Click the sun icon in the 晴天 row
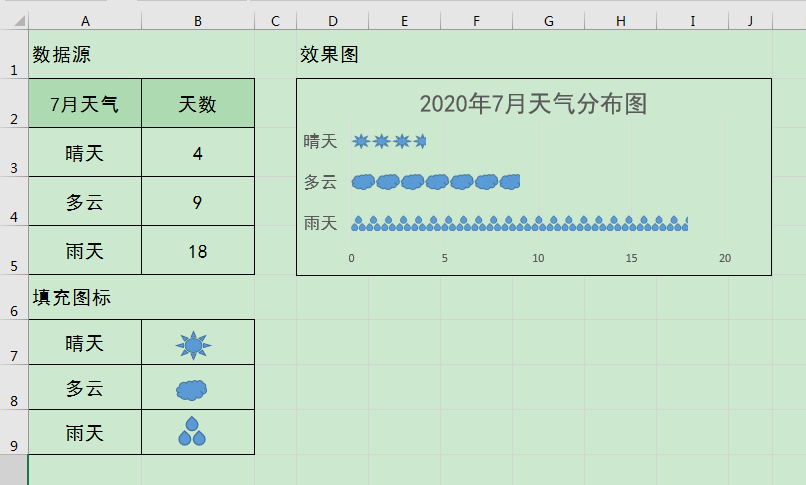806x485 pixels. [x=193, y=345]
